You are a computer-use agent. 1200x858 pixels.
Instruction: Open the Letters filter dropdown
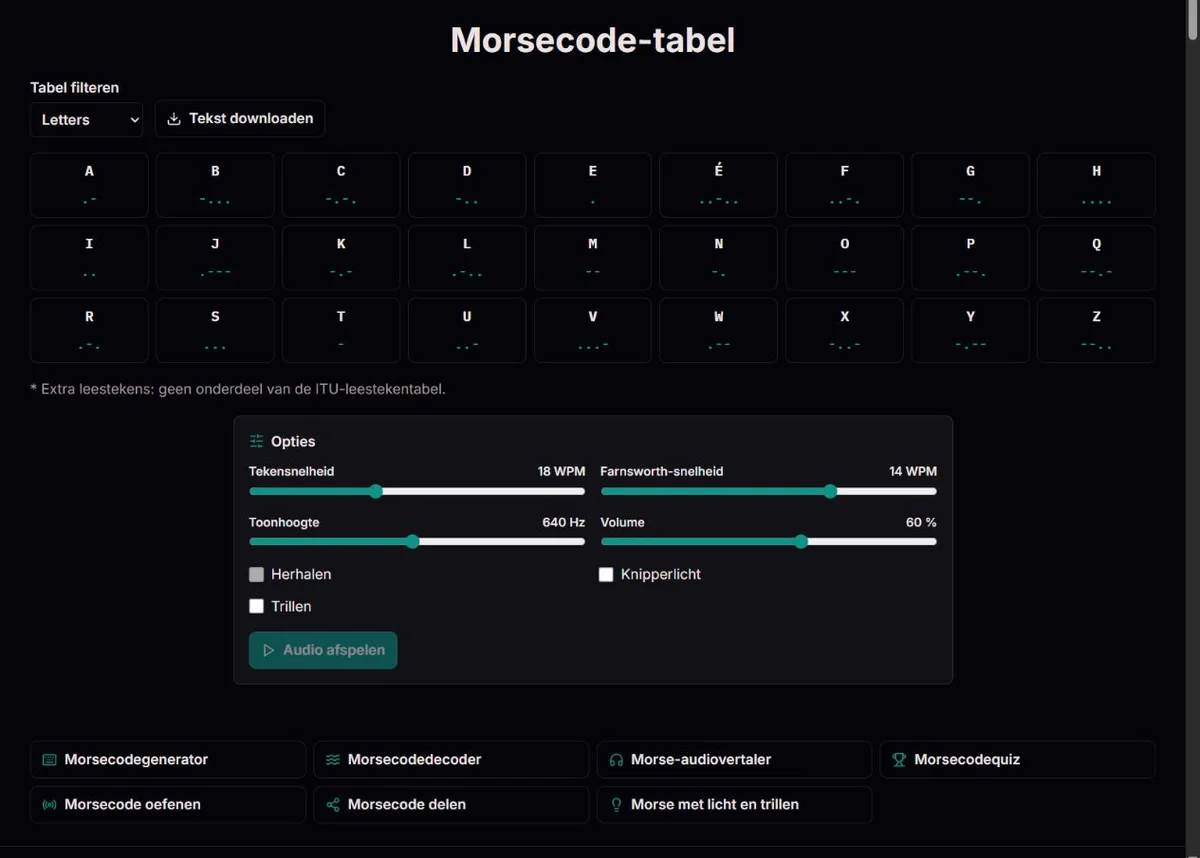[x=86, y=119]
